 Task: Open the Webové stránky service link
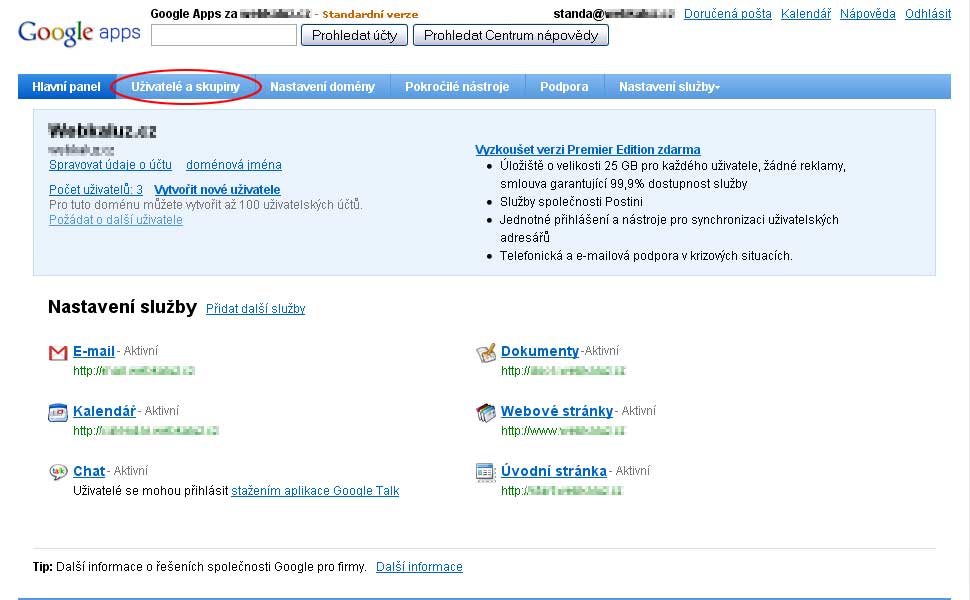[x=557, y=411]
